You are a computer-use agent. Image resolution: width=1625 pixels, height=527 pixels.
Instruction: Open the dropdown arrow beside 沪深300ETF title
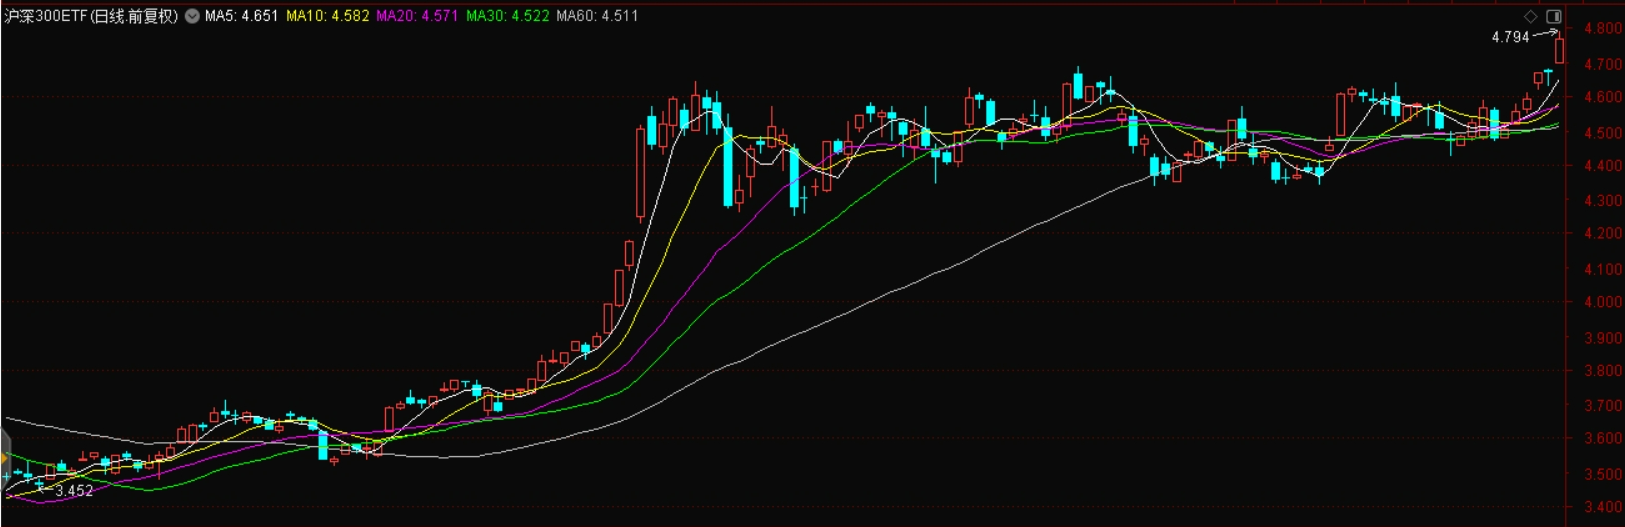[192, 16]
